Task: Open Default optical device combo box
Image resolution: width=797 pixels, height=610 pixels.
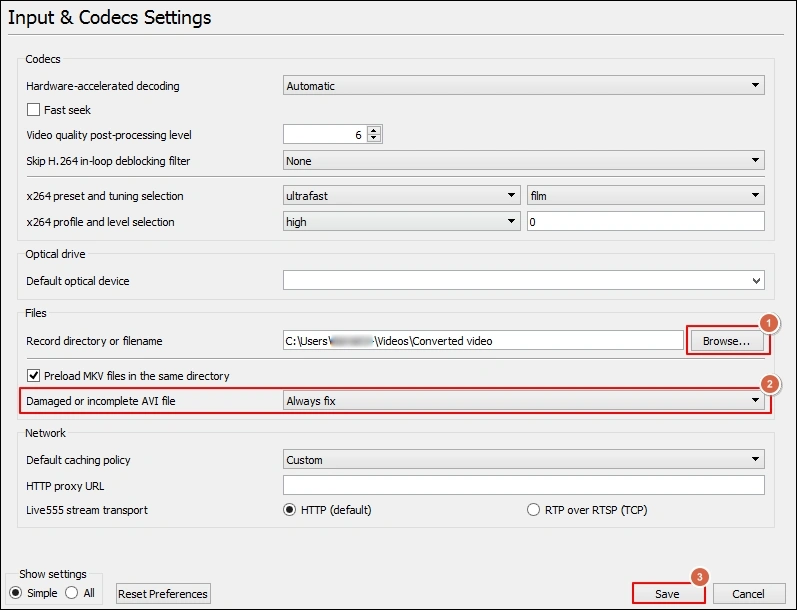Action: pos(524,280)
